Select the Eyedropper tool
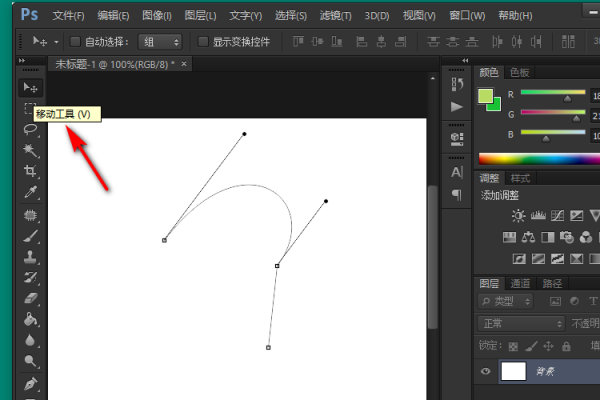This screenshot has height=400, width=600. coord(30,192)
